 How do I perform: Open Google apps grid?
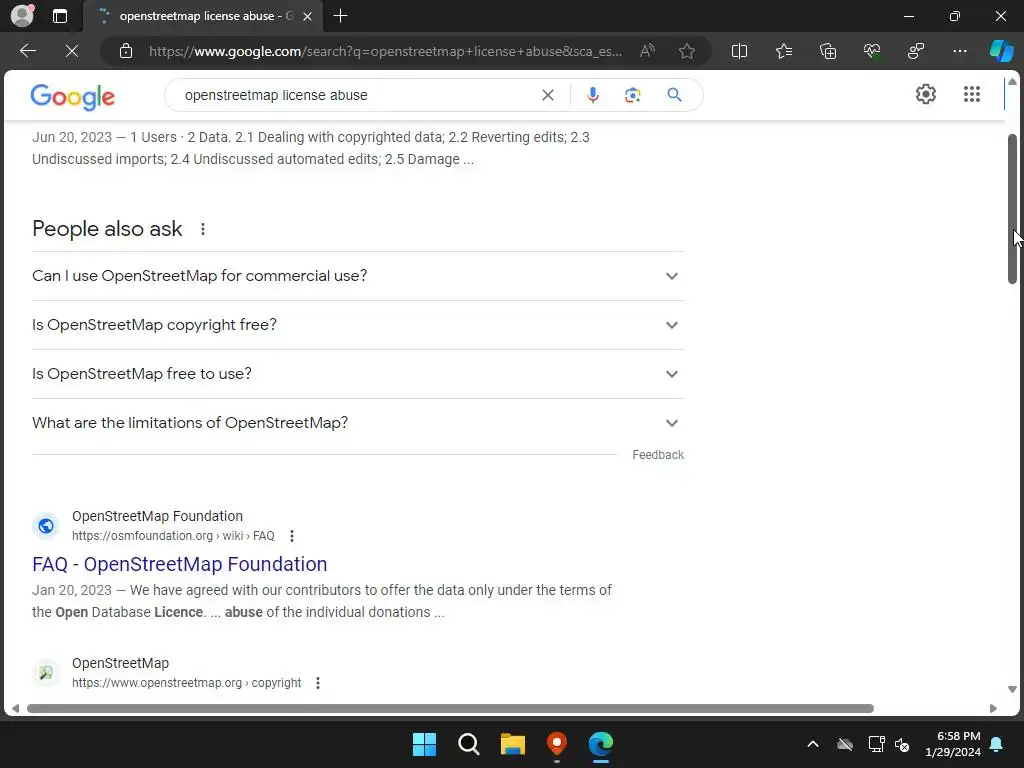click(x=972, y=95)
